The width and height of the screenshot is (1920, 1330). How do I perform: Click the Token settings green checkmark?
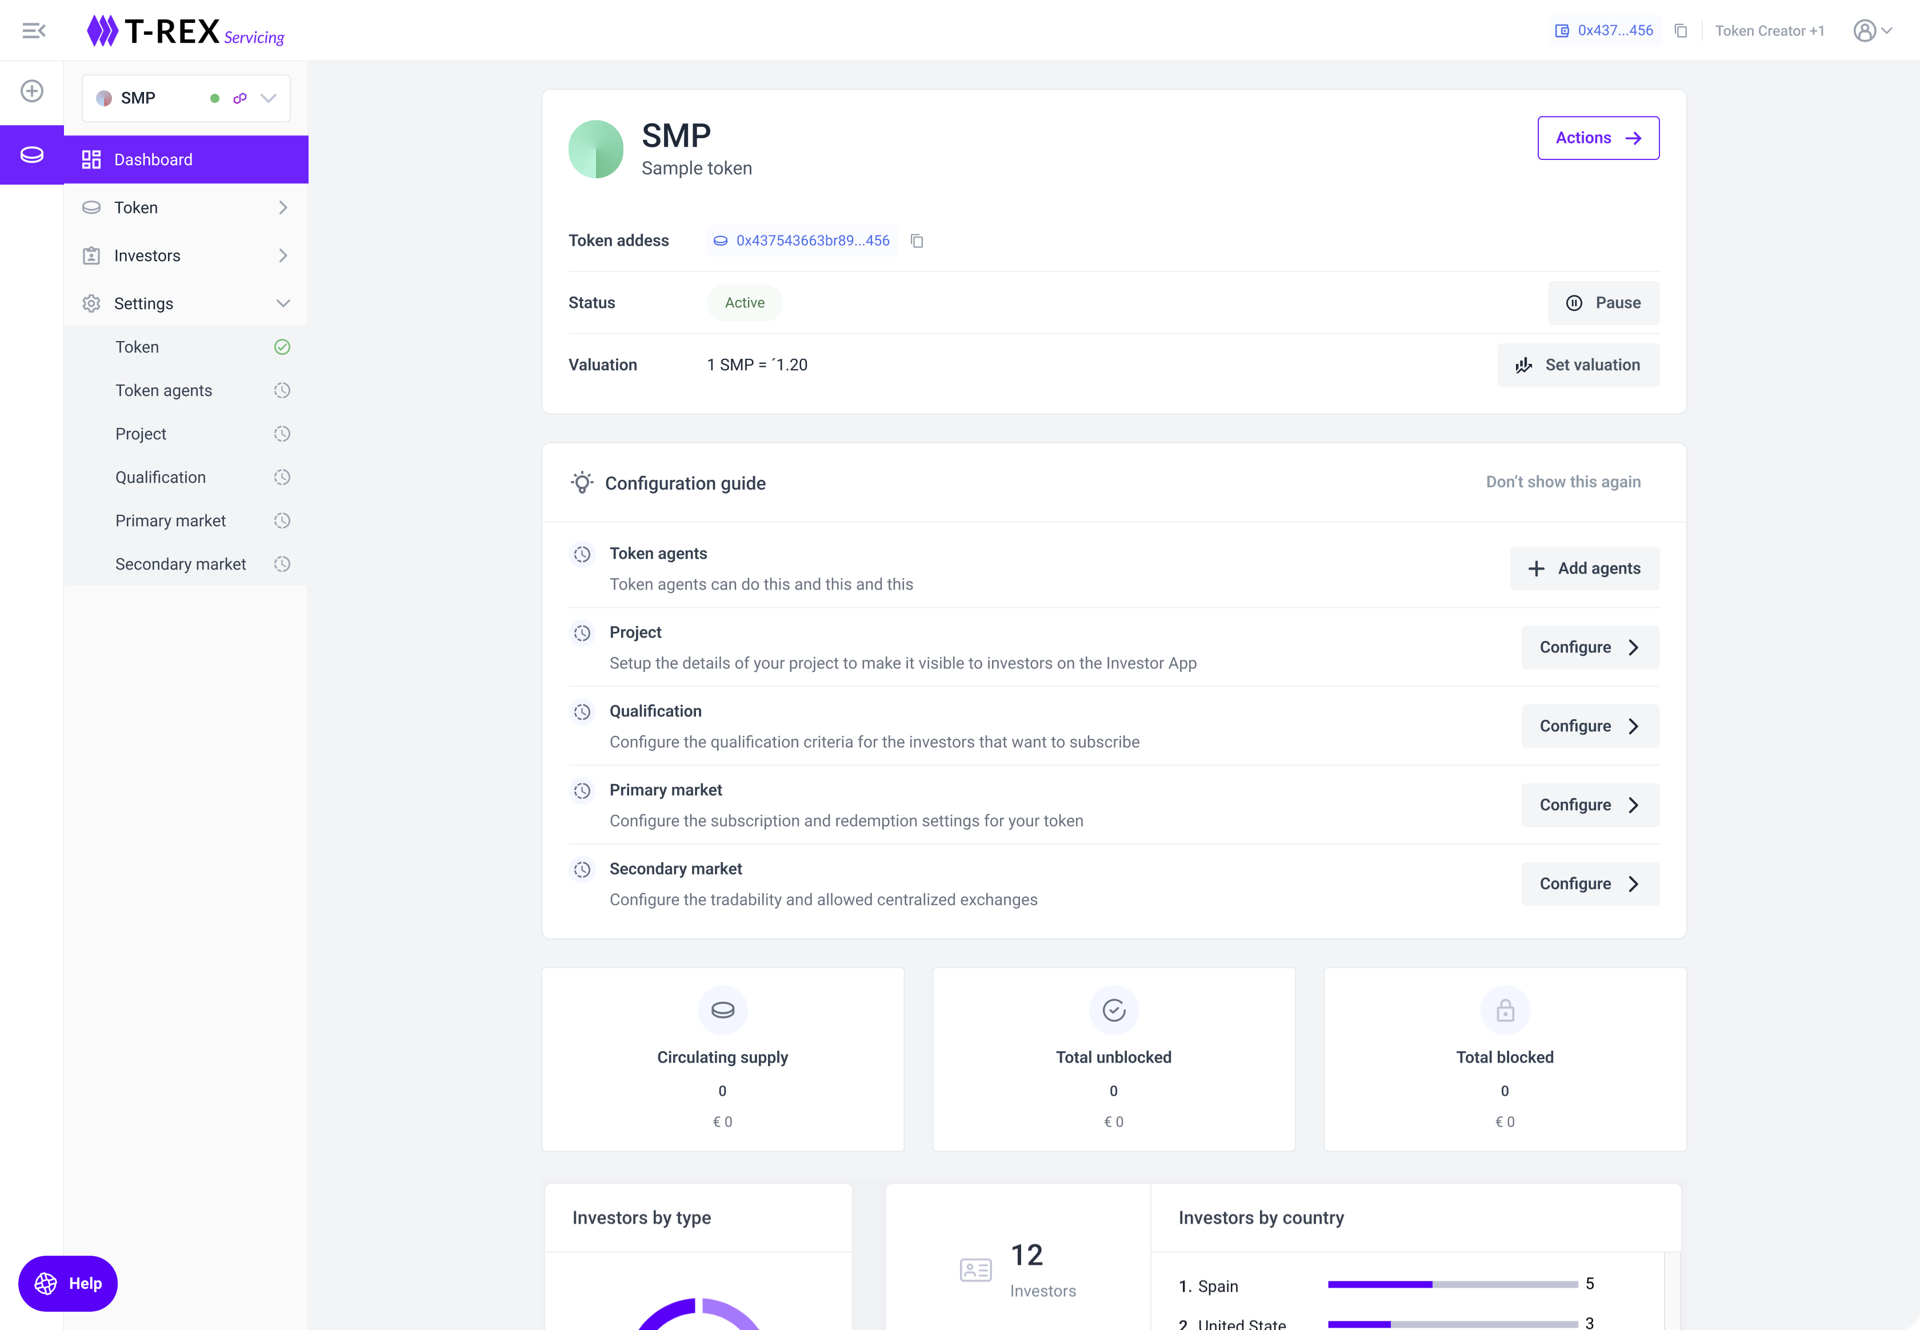[x=282, y=347]
